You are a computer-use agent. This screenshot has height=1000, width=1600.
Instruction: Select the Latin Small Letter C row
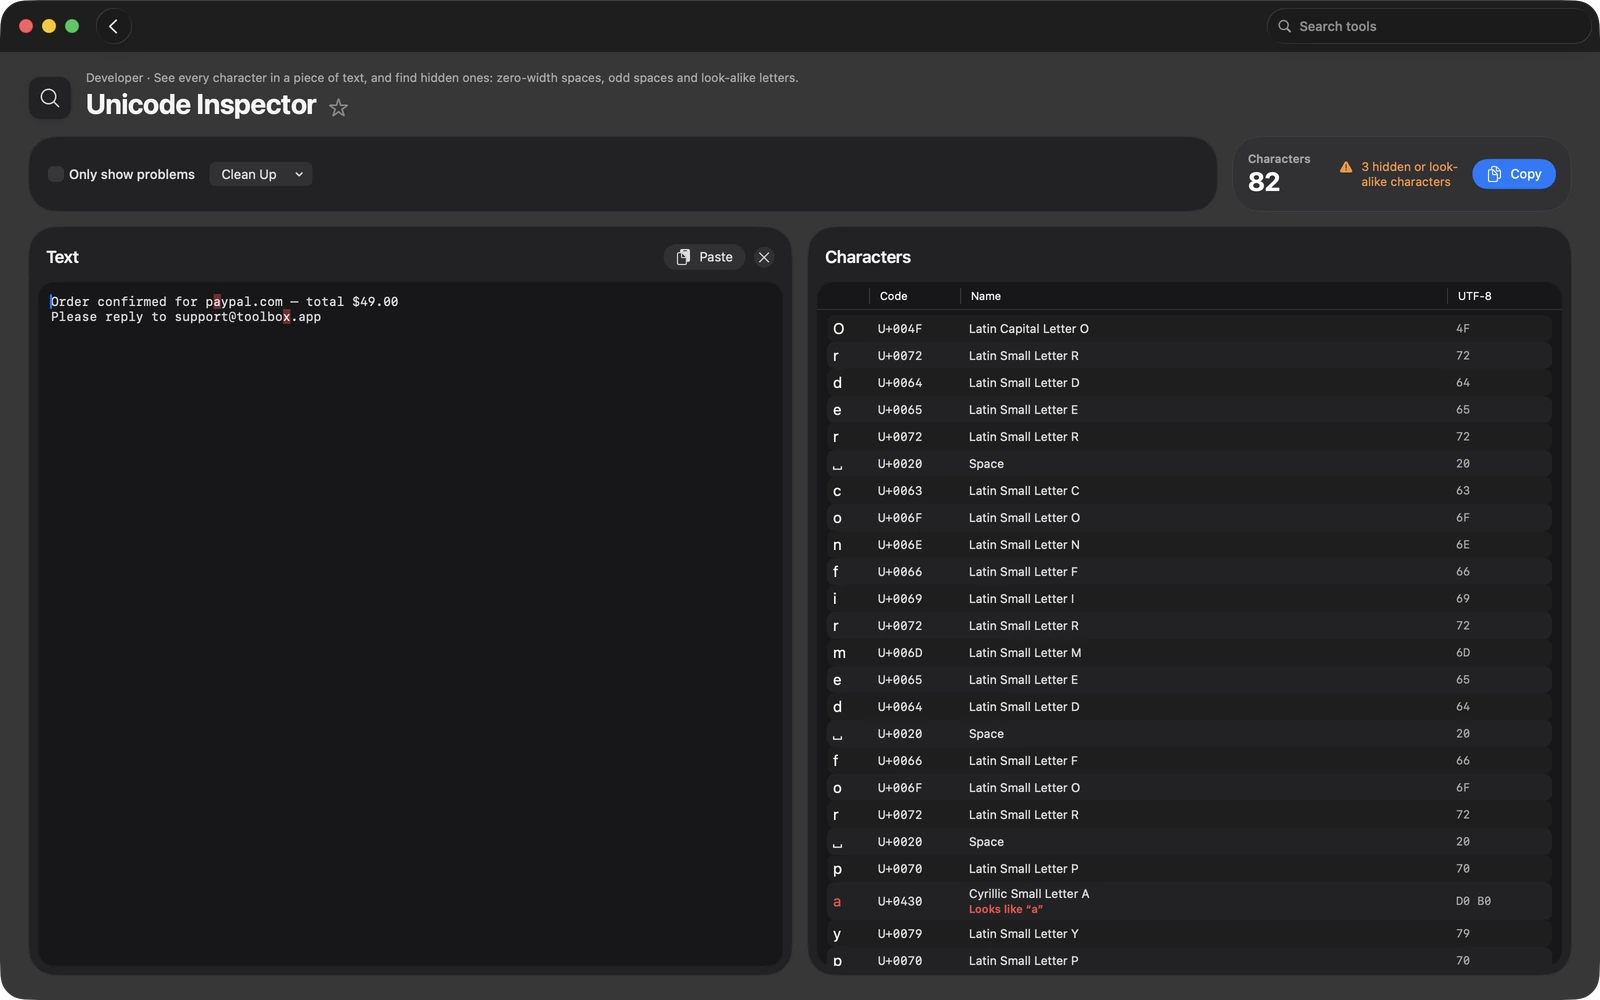pos(1189,491)
